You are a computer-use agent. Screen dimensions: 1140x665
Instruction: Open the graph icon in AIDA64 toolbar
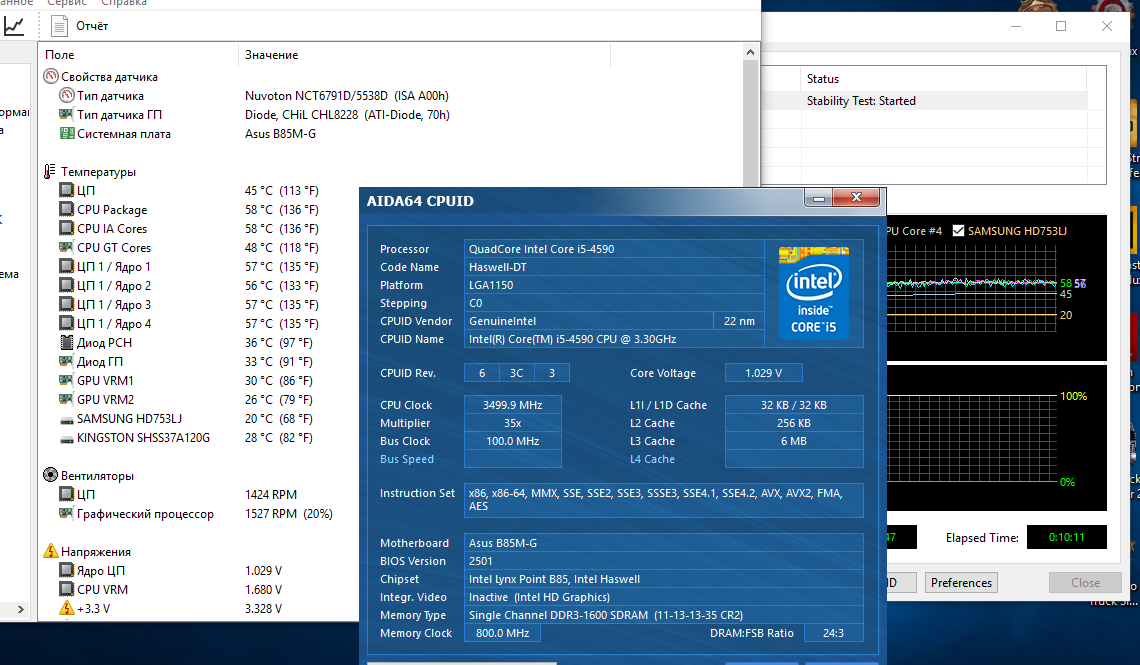(14, 26)
